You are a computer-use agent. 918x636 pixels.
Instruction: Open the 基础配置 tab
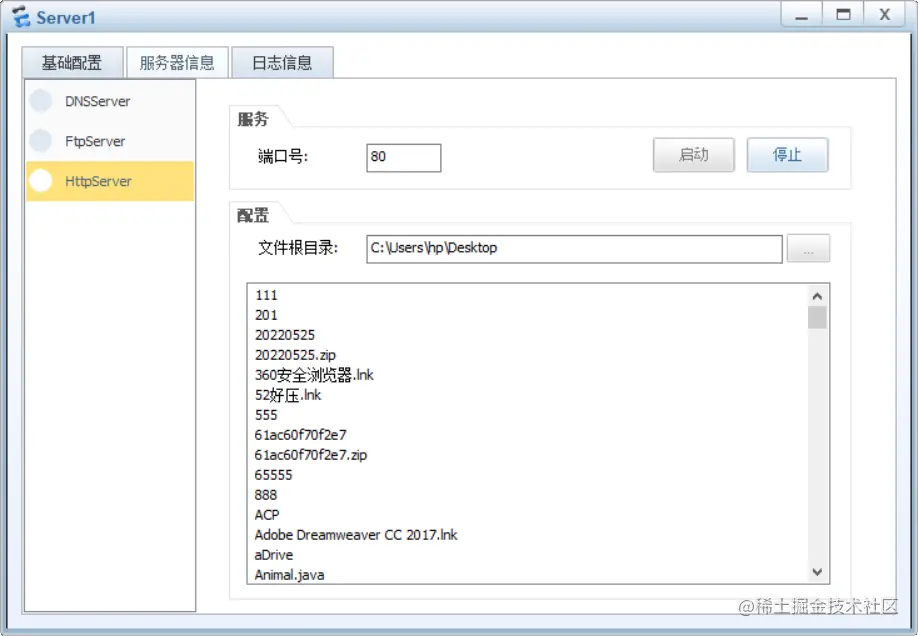tap(73, 63)
